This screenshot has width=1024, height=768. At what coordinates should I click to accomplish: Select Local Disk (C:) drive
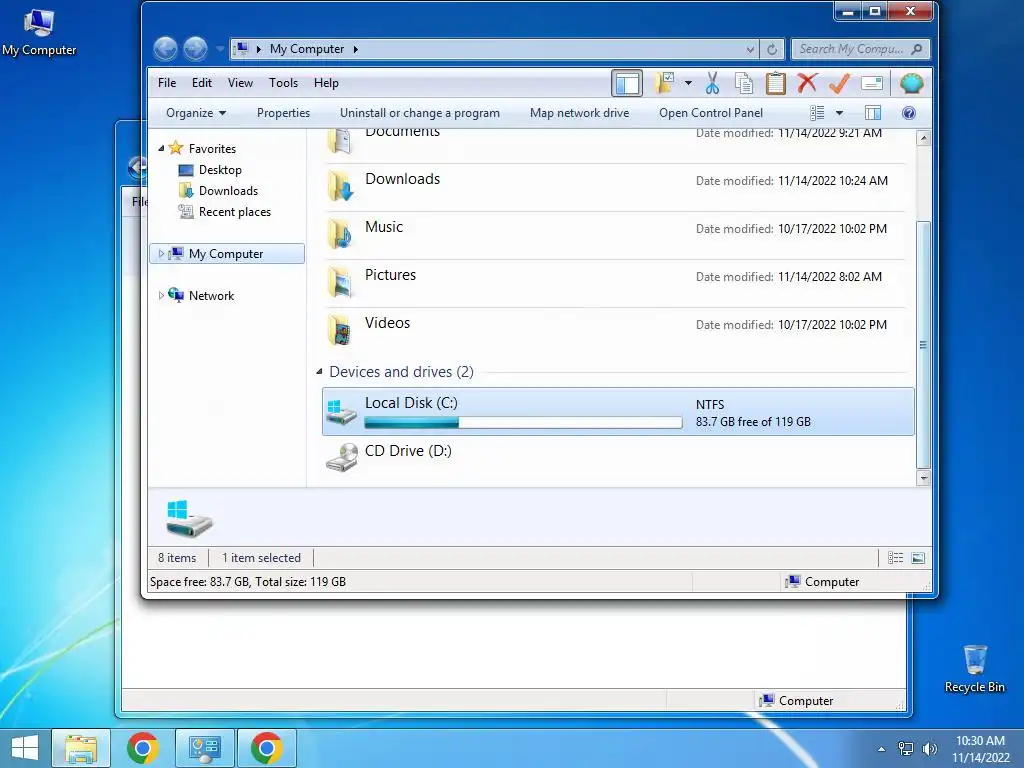(618, 411)
